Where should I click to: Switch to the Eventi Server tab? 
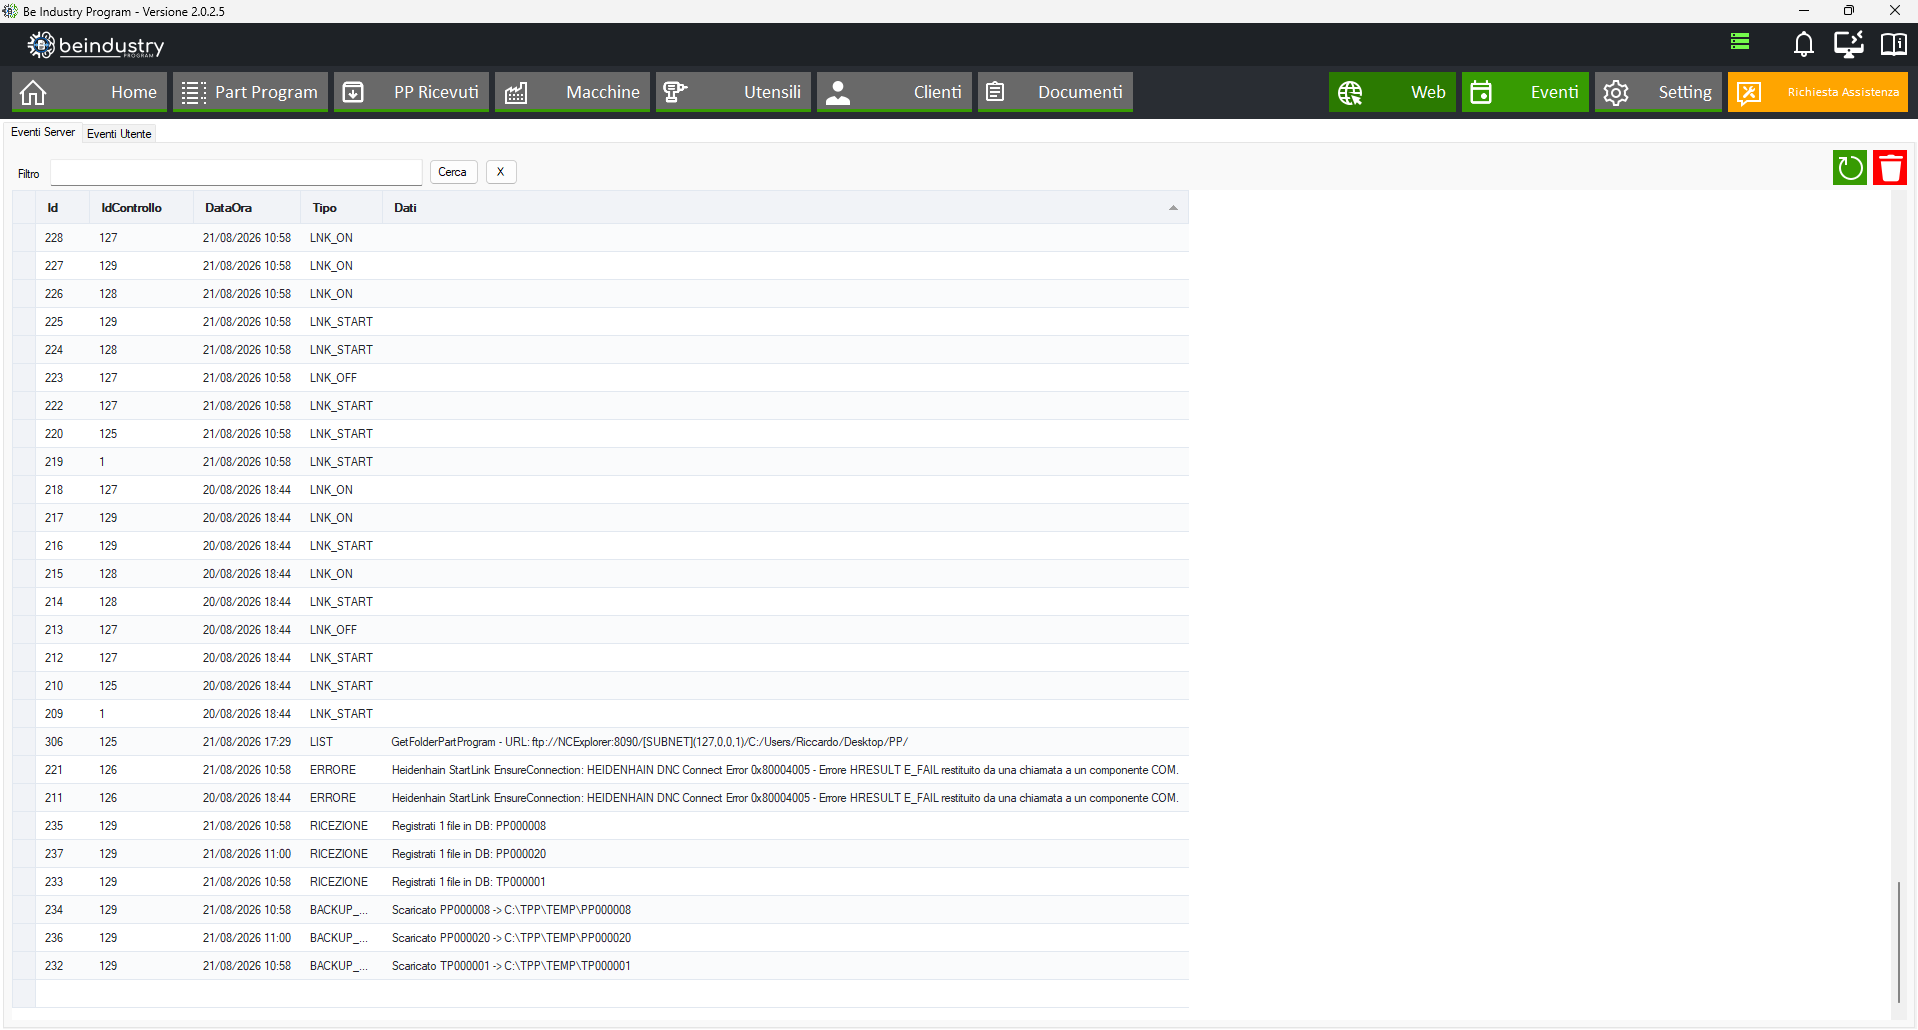click(43, 132)
